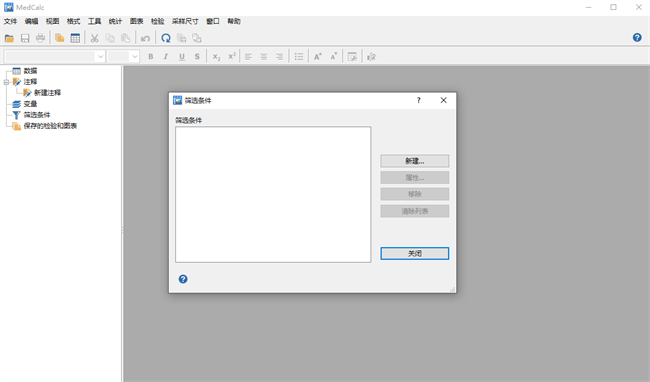Close the 筛选条件 dialog with X
This screenshot has height=382, width=650.
pos(444,100)
